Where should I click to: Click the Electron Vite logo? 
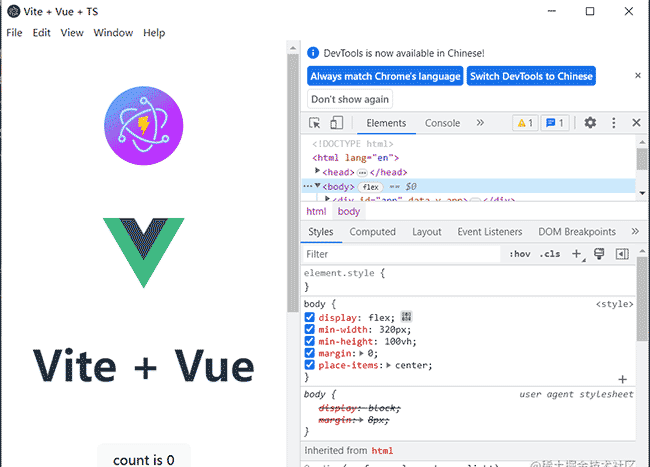[143, 126]
